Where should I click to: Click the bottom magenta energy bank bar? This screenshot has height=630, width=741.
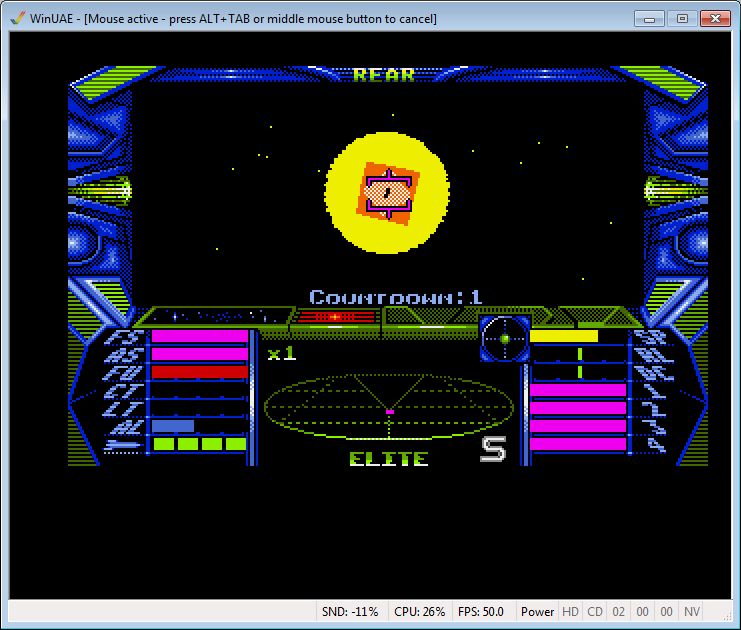578,444
